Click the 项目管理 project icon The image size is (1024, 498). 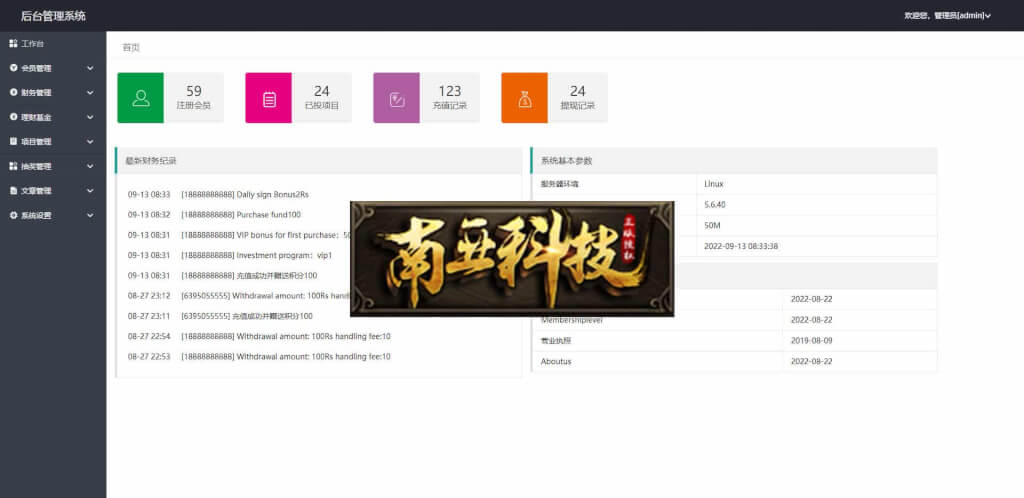13,142
